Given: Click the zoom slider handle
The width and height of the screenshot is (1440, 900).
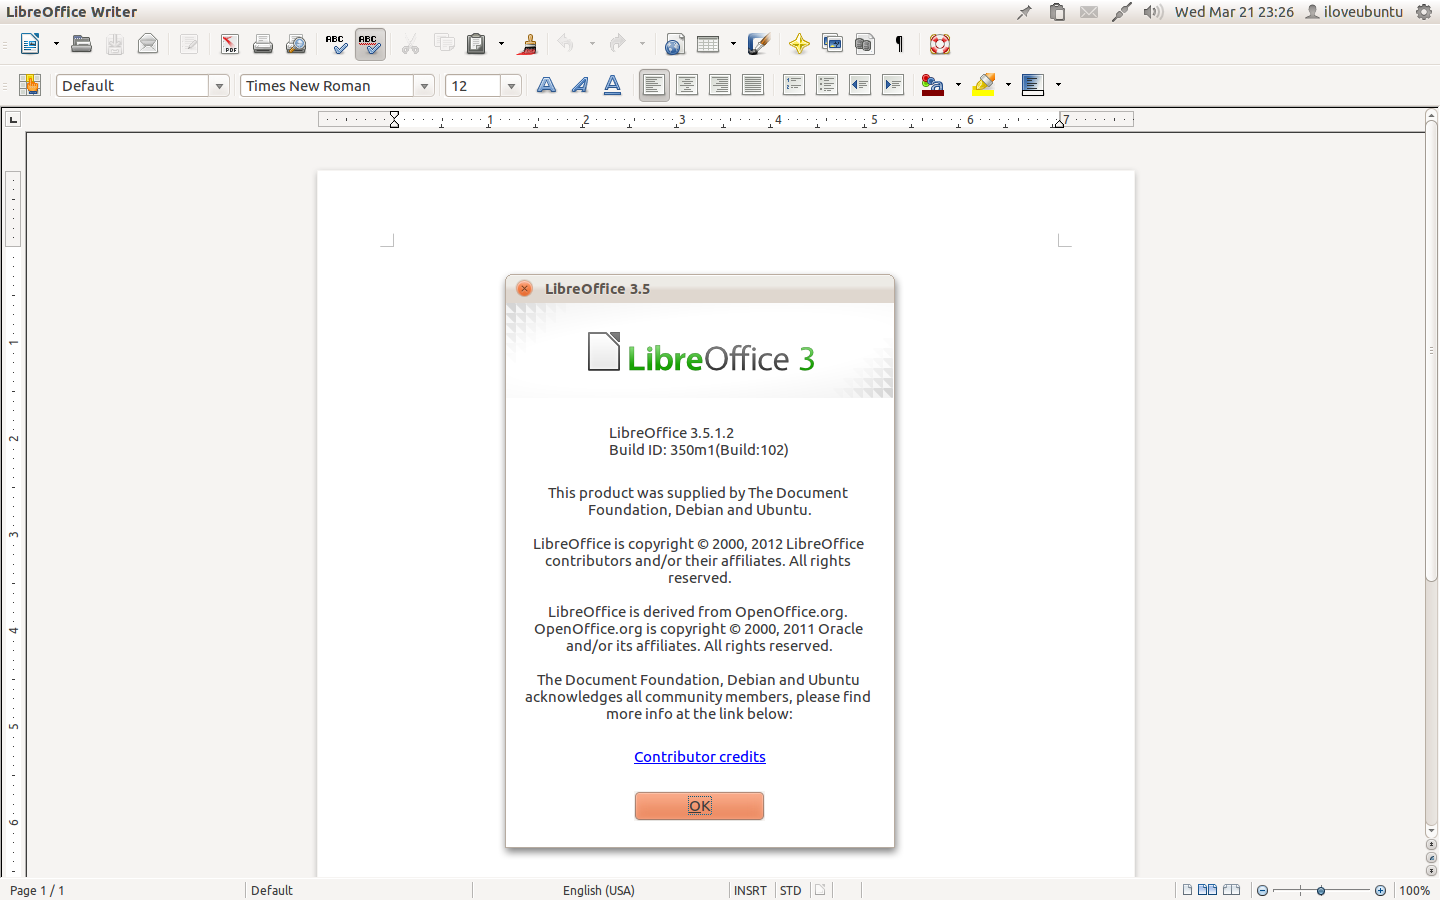Looking at the screenshot, I should (x=1321, y=890).
